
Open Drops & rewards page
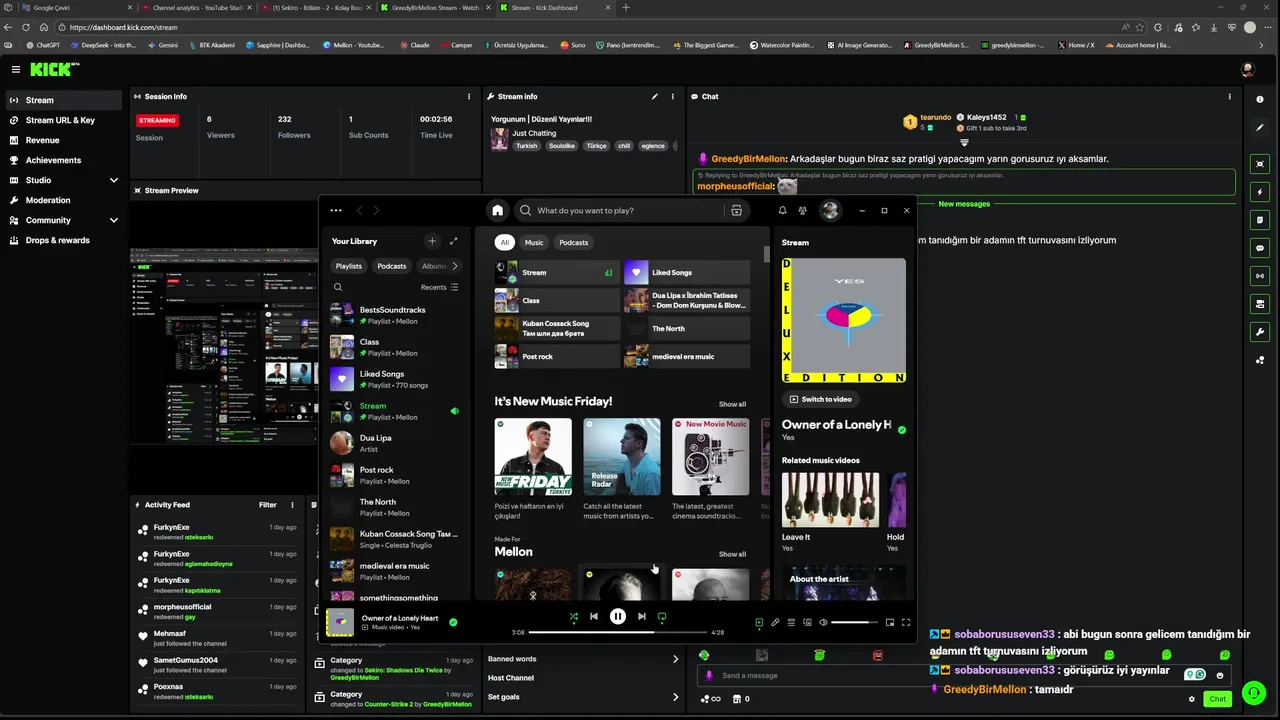[x=64, y=240]
